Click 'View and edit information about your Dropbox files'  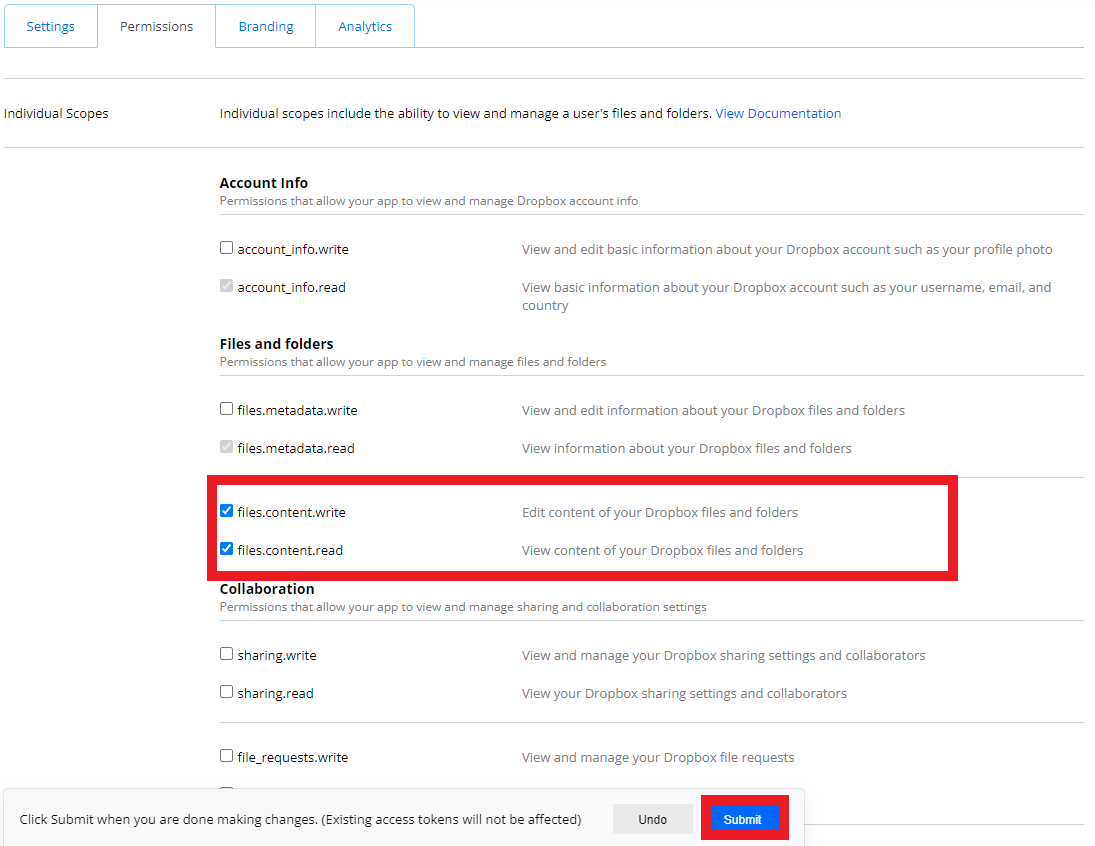pos(713,411)
